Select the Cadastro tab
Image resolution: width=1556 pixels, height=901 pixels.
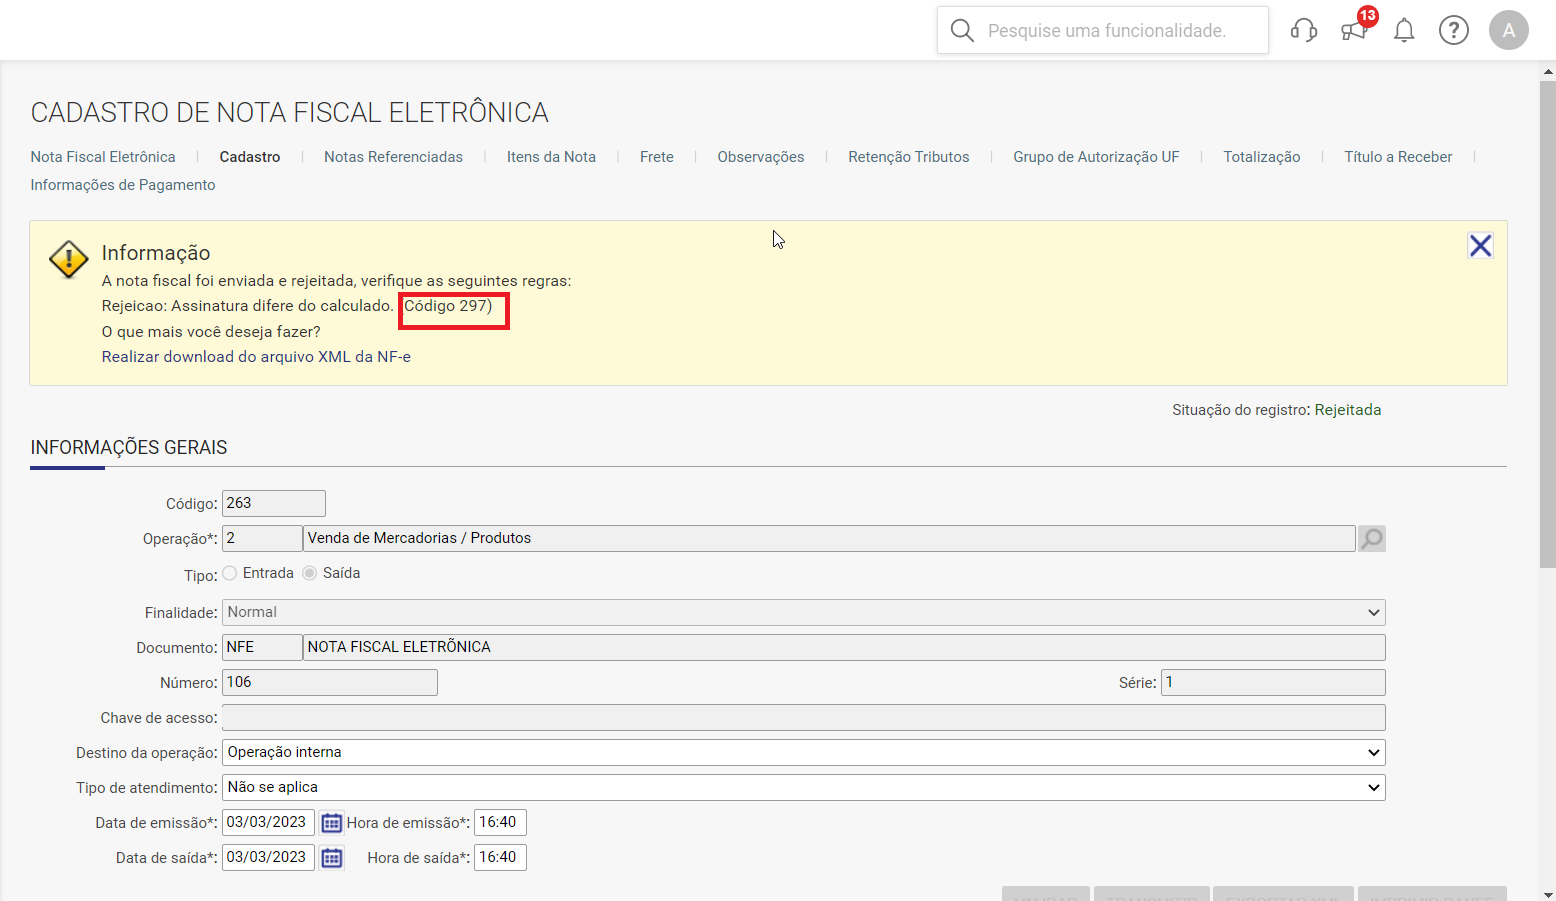[x=250, y=157]
